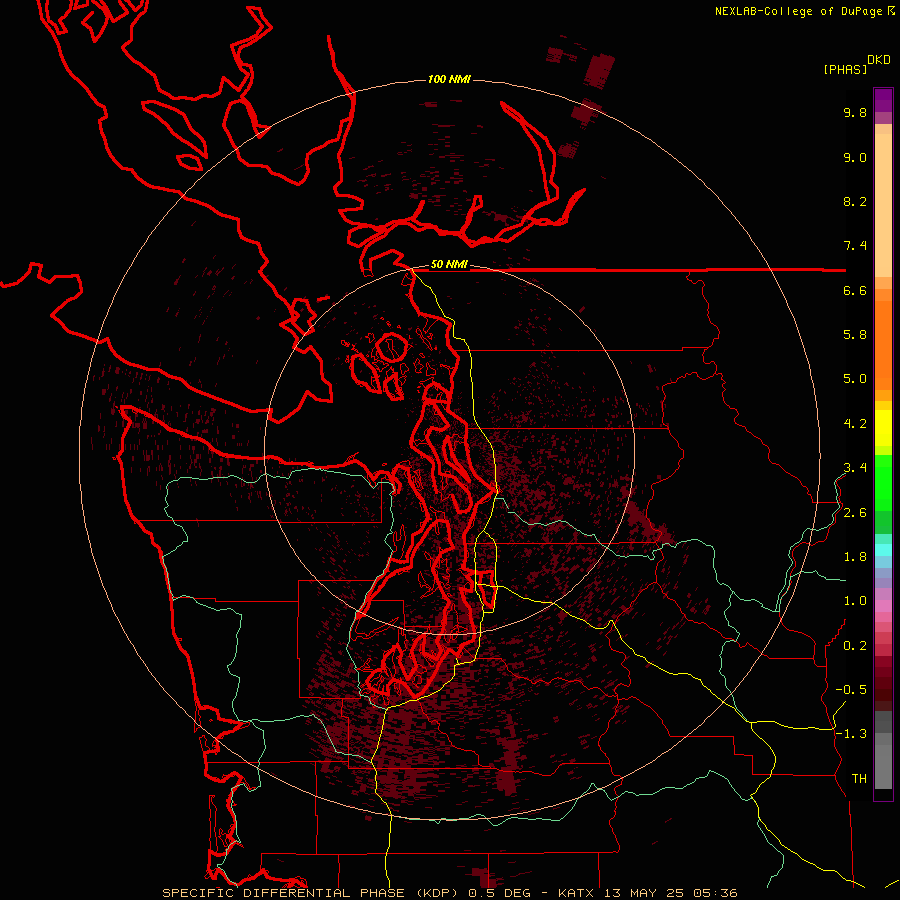Click the 9.8 value on the color scale

(x=855, y=112)
